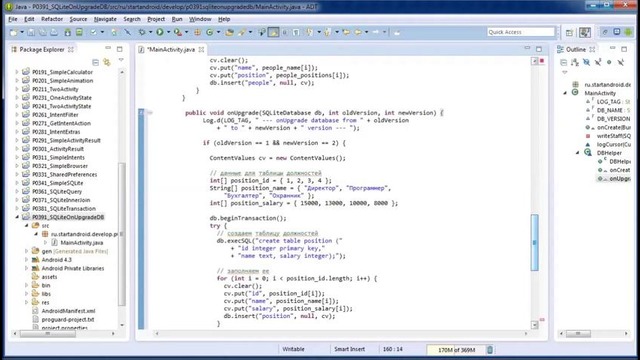
Task: Close the MainActivity.java tab
Action: (x=202, y=49)
